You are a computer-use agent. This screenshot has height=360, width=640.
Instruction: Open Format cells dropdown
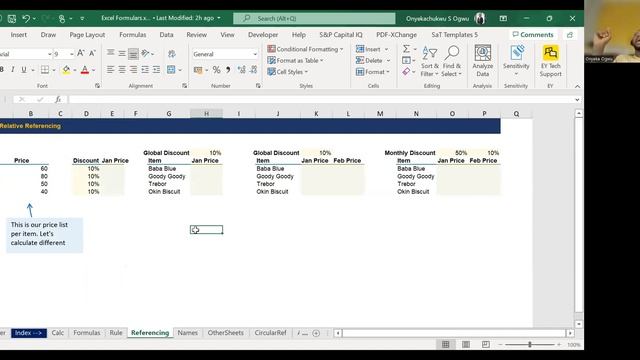pos(373,72)
